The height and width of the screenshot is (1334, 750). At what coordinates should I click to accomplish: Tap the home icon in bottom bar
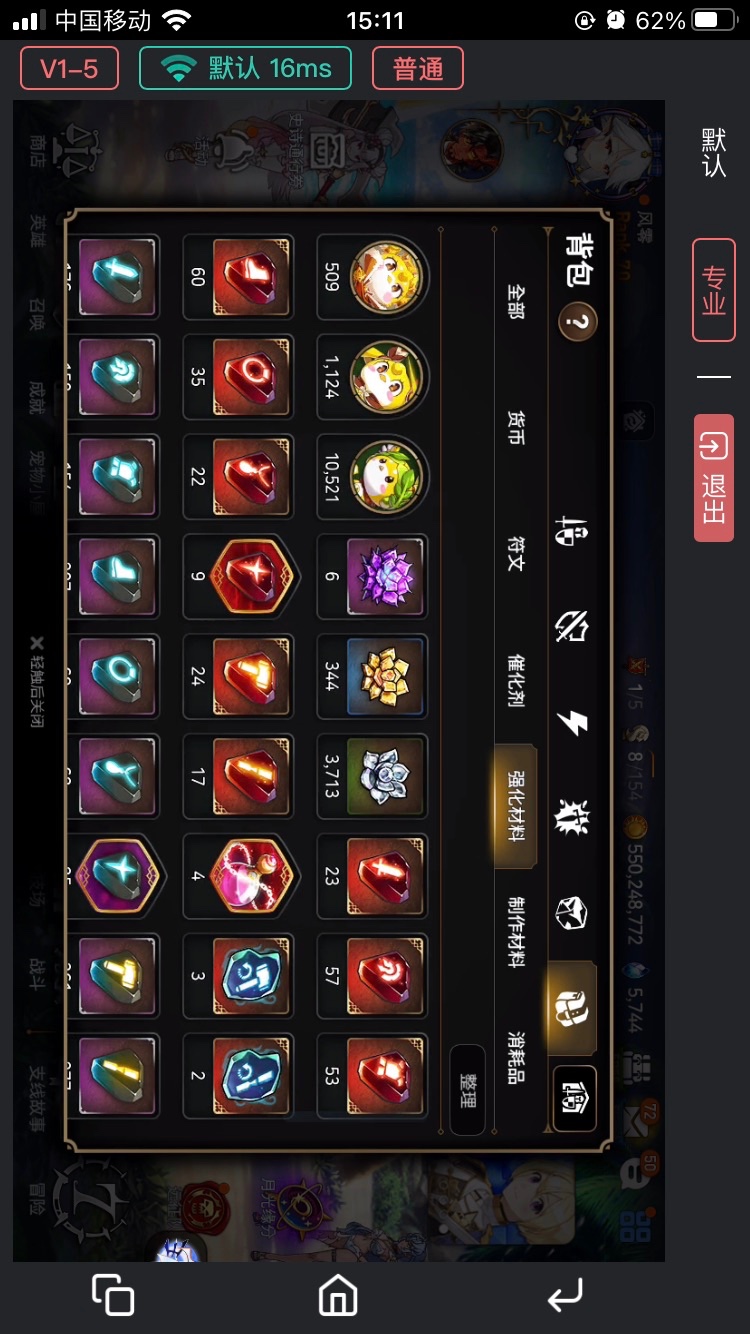tap(338, 1296)
